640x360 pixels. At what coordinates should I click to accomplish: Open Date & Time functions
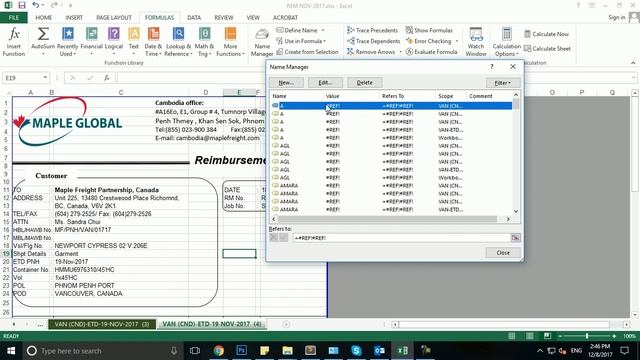pos(153,42)
